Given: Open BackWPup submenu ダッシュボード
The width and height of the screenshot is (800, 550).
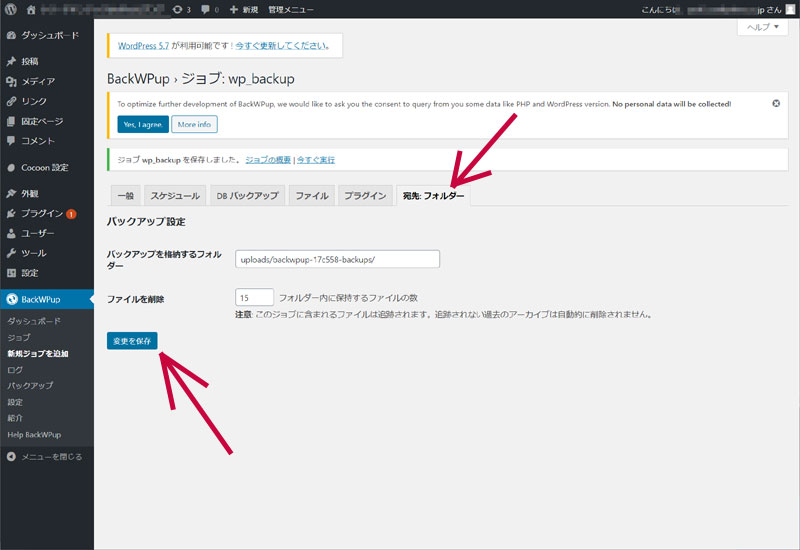Looking at the screenshot, I should [34, 321].
